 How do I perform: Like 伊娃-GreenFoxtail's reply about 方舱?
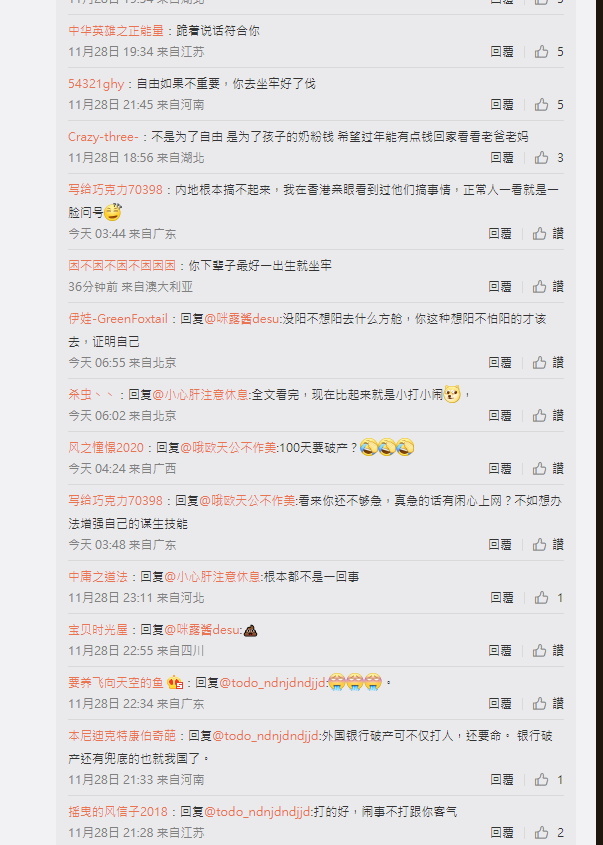539,363
